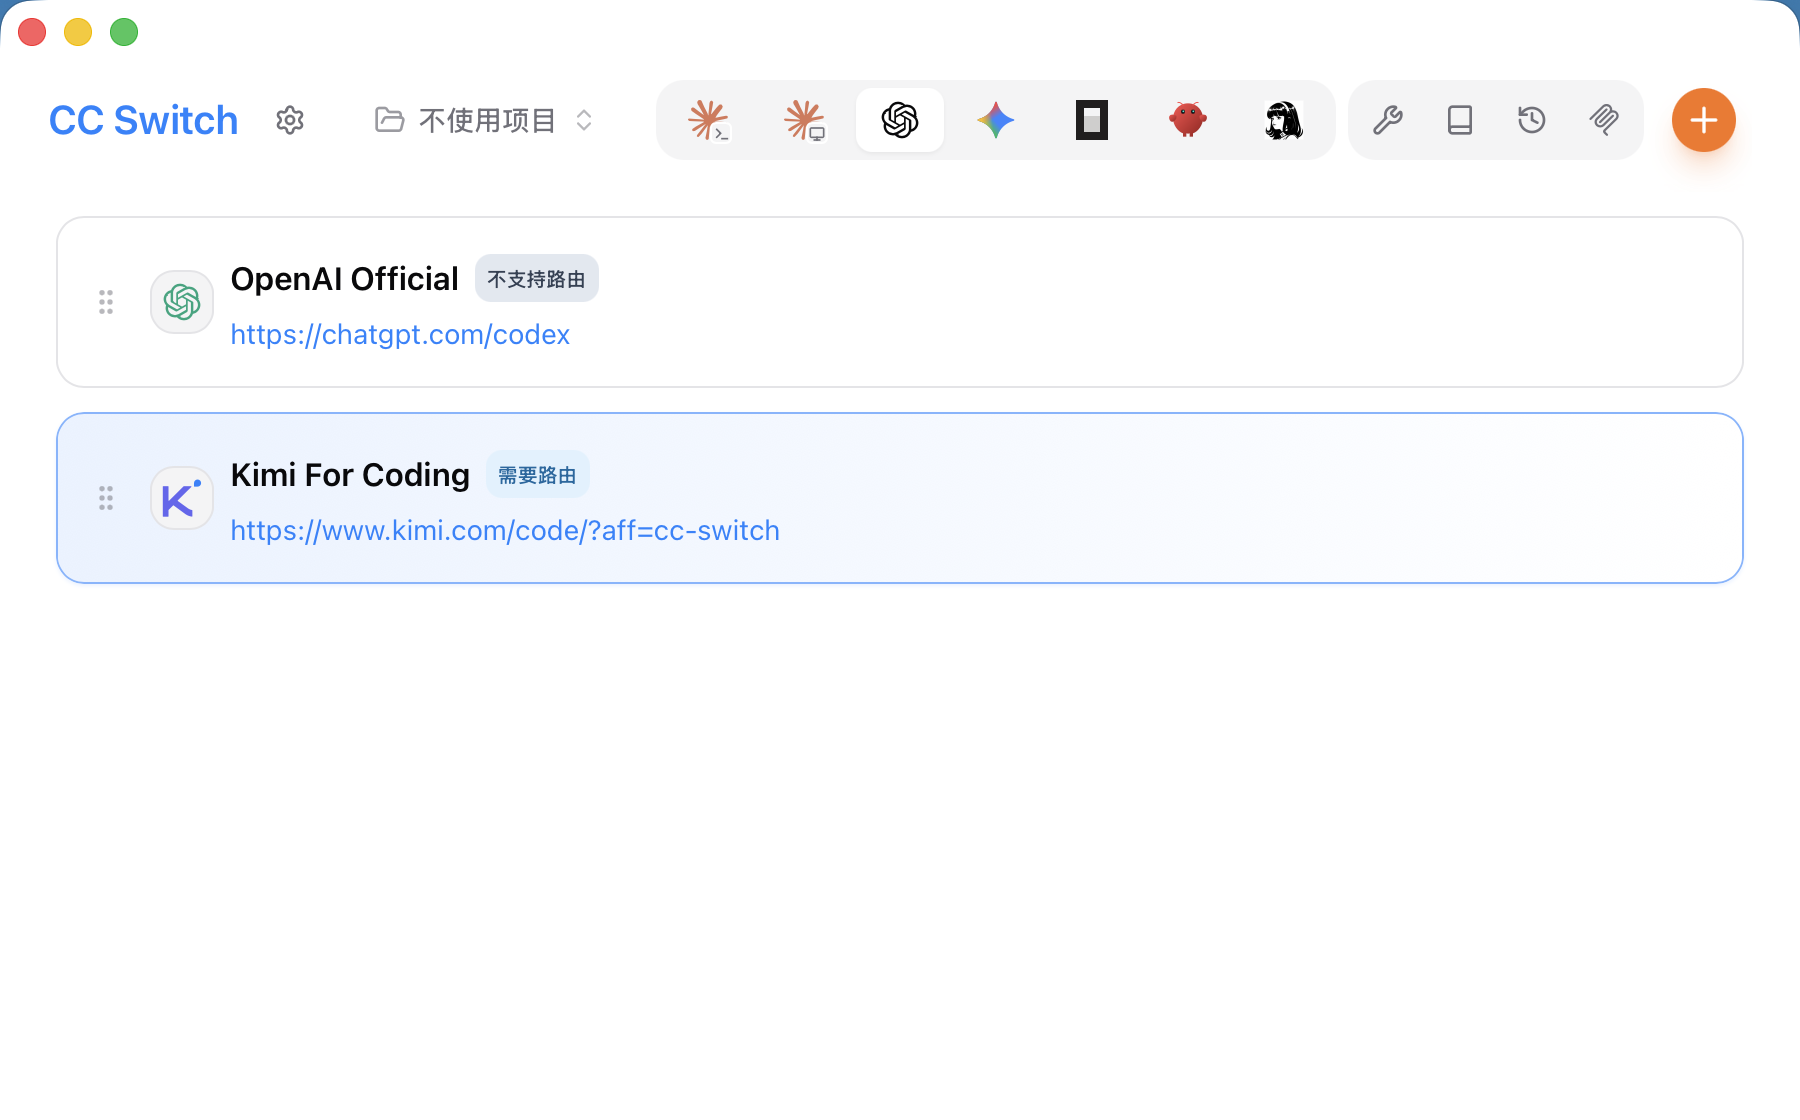Open the history clock icon
This screenshot has width=1800, height=1120.
(x=1532, y=120)
